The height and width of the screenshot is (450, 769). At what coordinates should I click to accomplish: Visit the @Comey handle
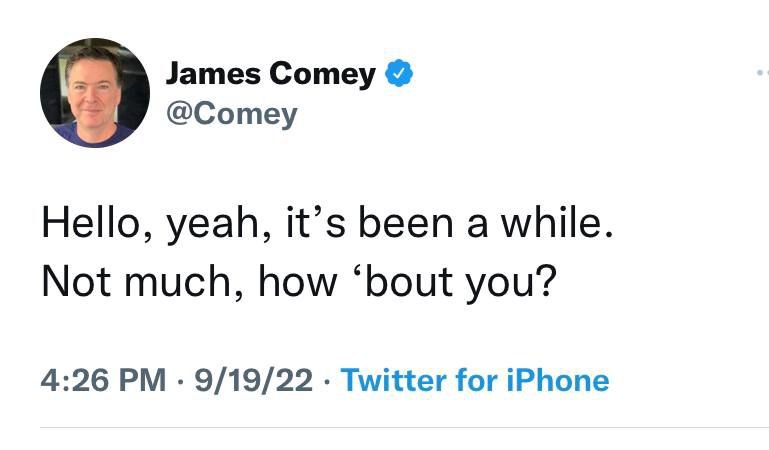[231, 114]
